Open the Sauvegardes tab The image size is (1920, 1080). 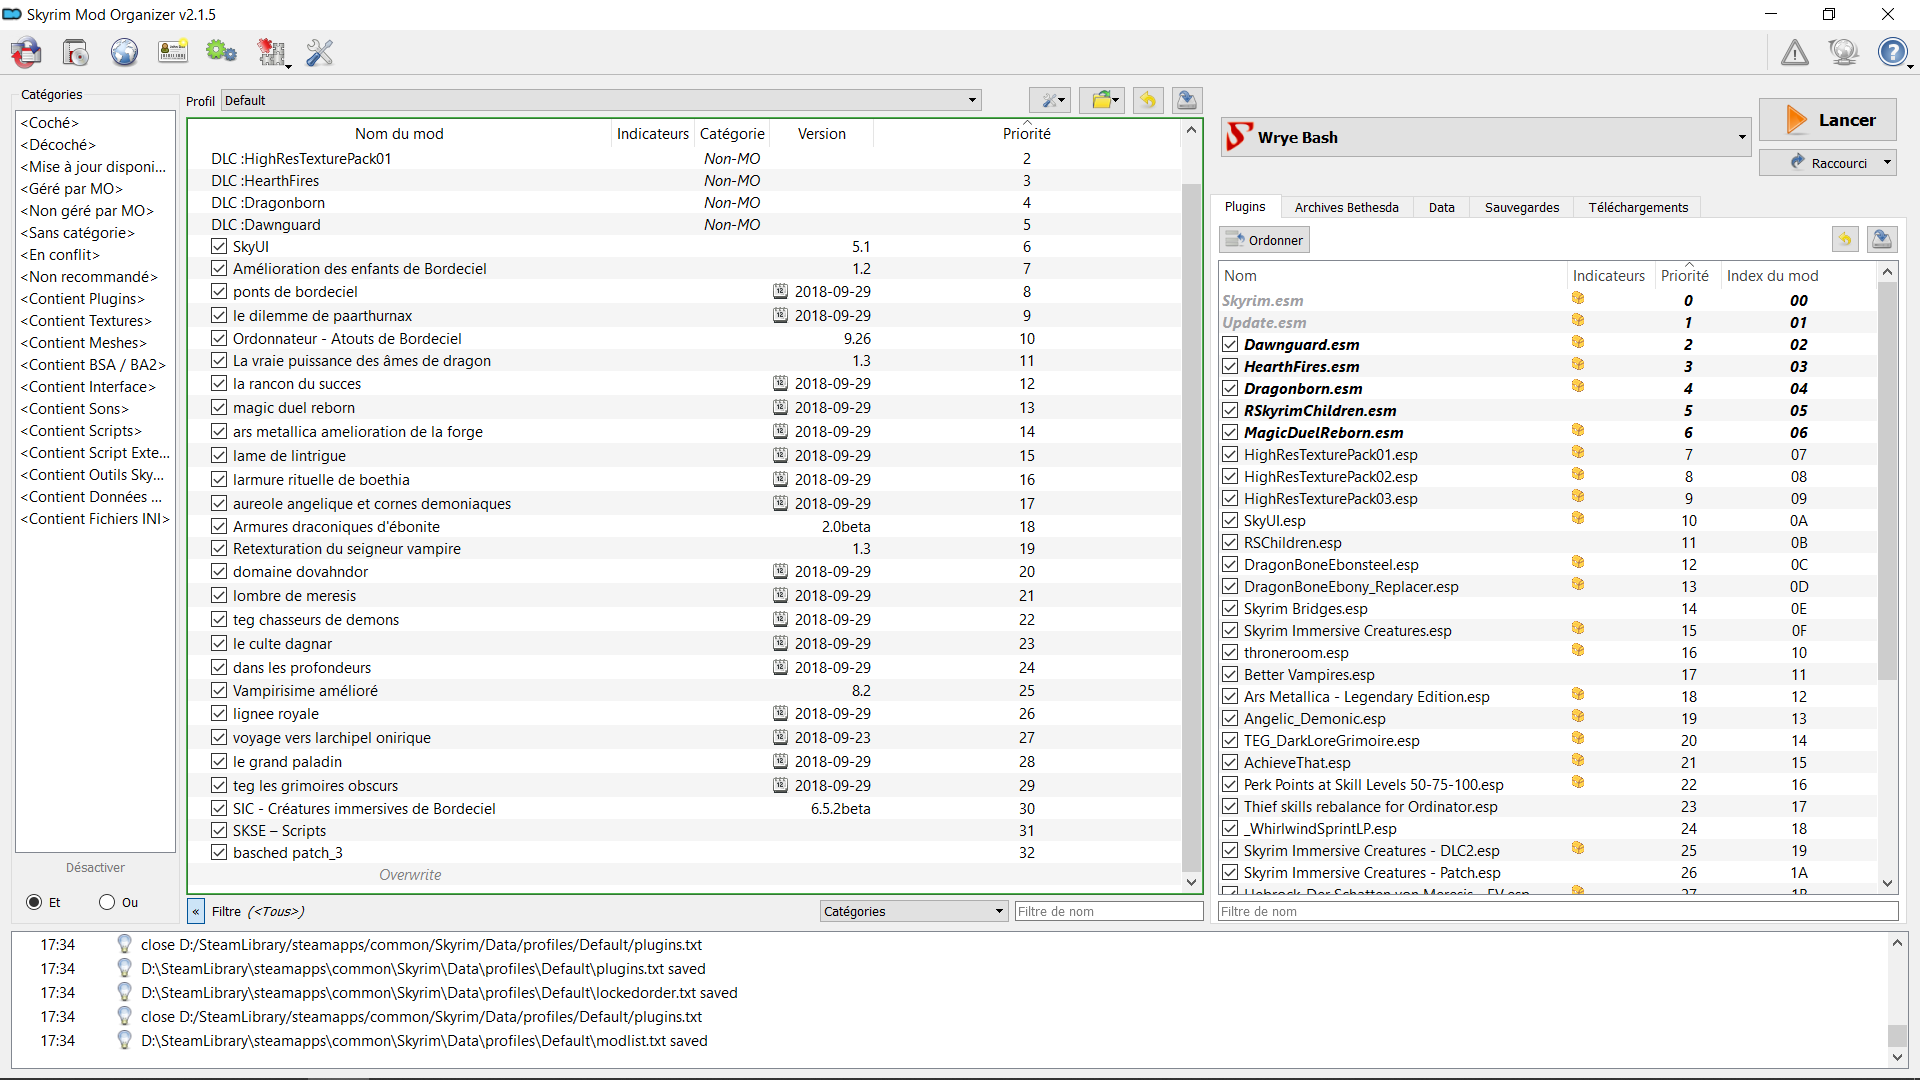[1522, 207]
